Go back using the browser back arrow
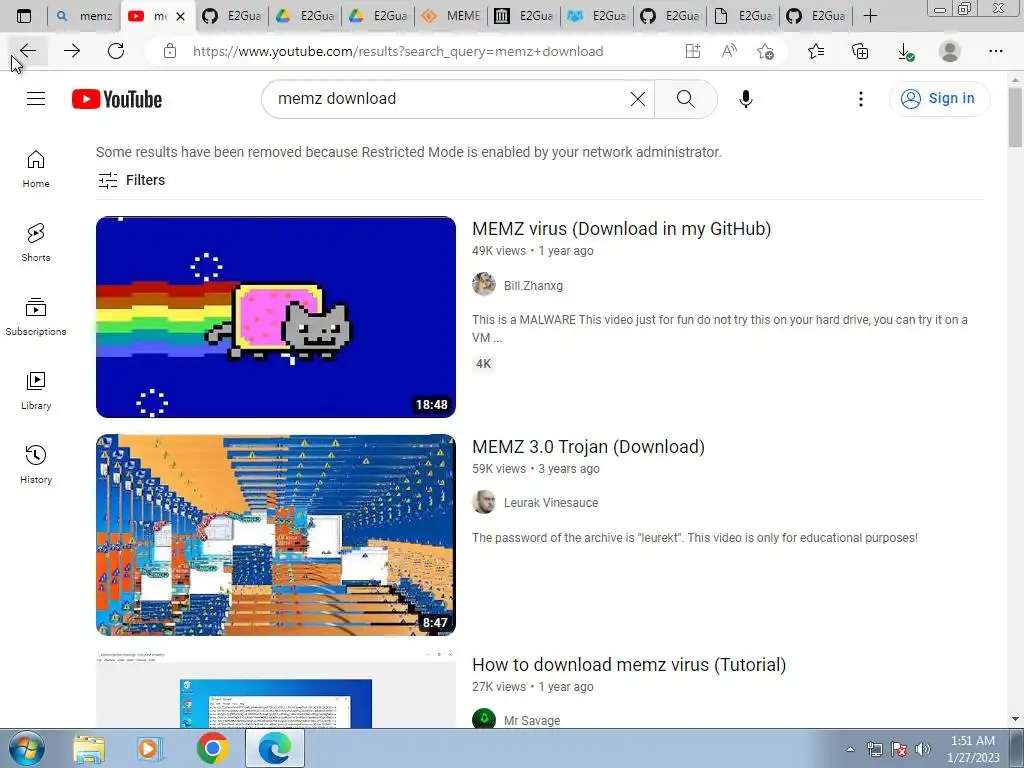 click(x=28, y=51)
